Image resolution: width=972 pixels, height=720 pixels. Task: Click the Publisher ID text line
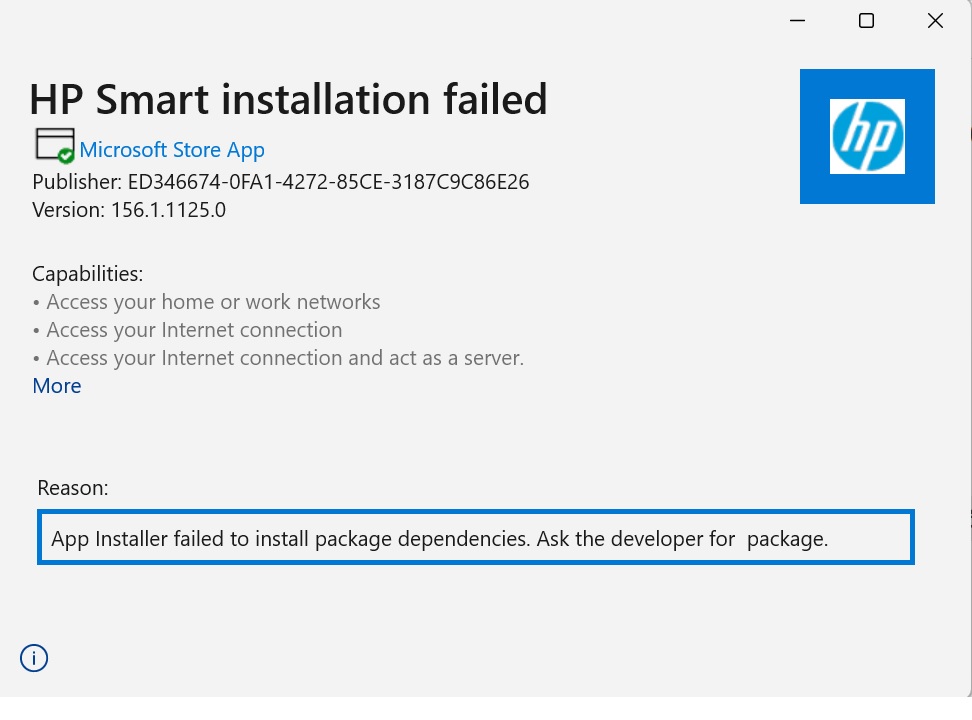tap(281, 182)
